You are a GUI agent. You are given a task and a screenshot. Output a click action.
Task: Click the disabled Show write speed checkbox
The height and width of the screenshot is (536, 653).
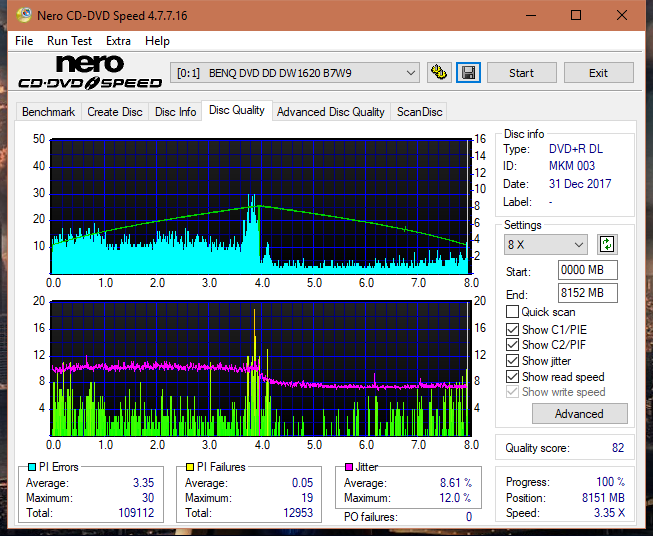(512, 392)
